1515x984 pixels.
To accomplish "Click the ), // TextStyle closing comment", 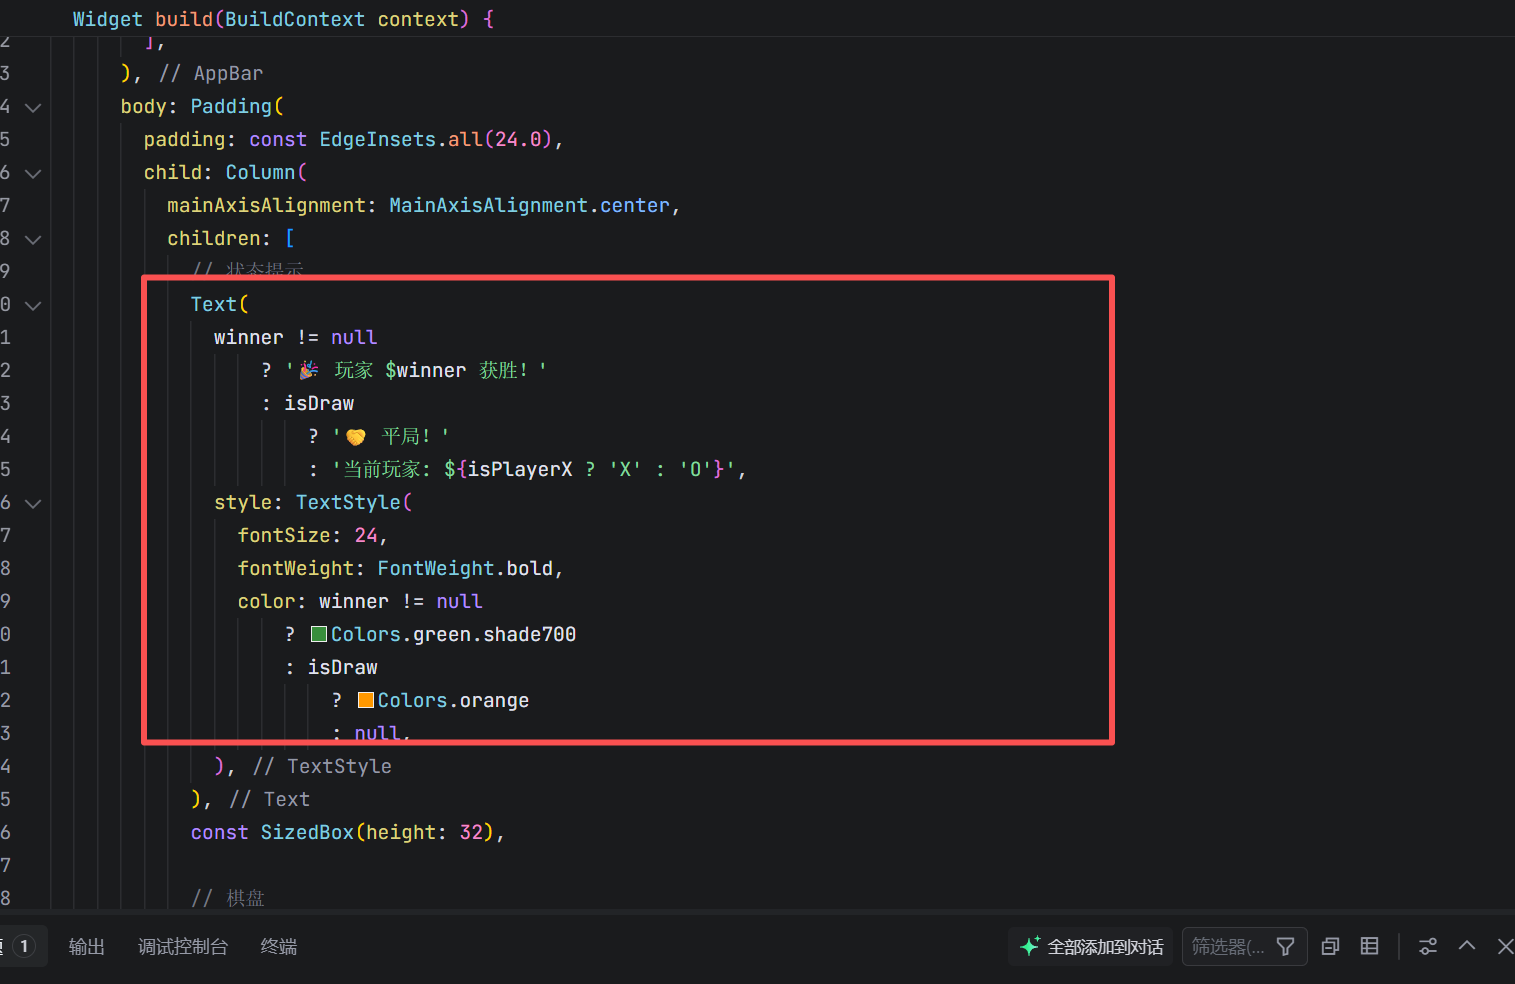I will pyautogui.click(x=303, y=766).
